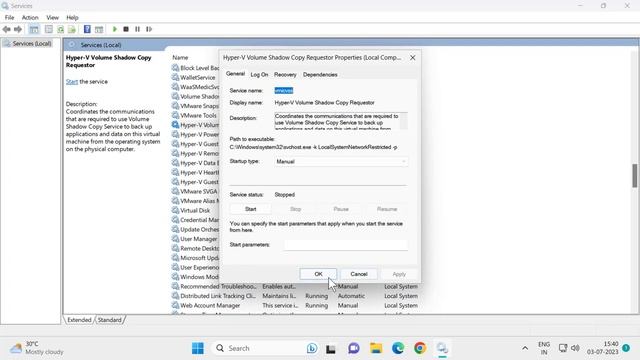The image size is (640, 360).
Task: Open the Action menu
Action: (30, 18)
